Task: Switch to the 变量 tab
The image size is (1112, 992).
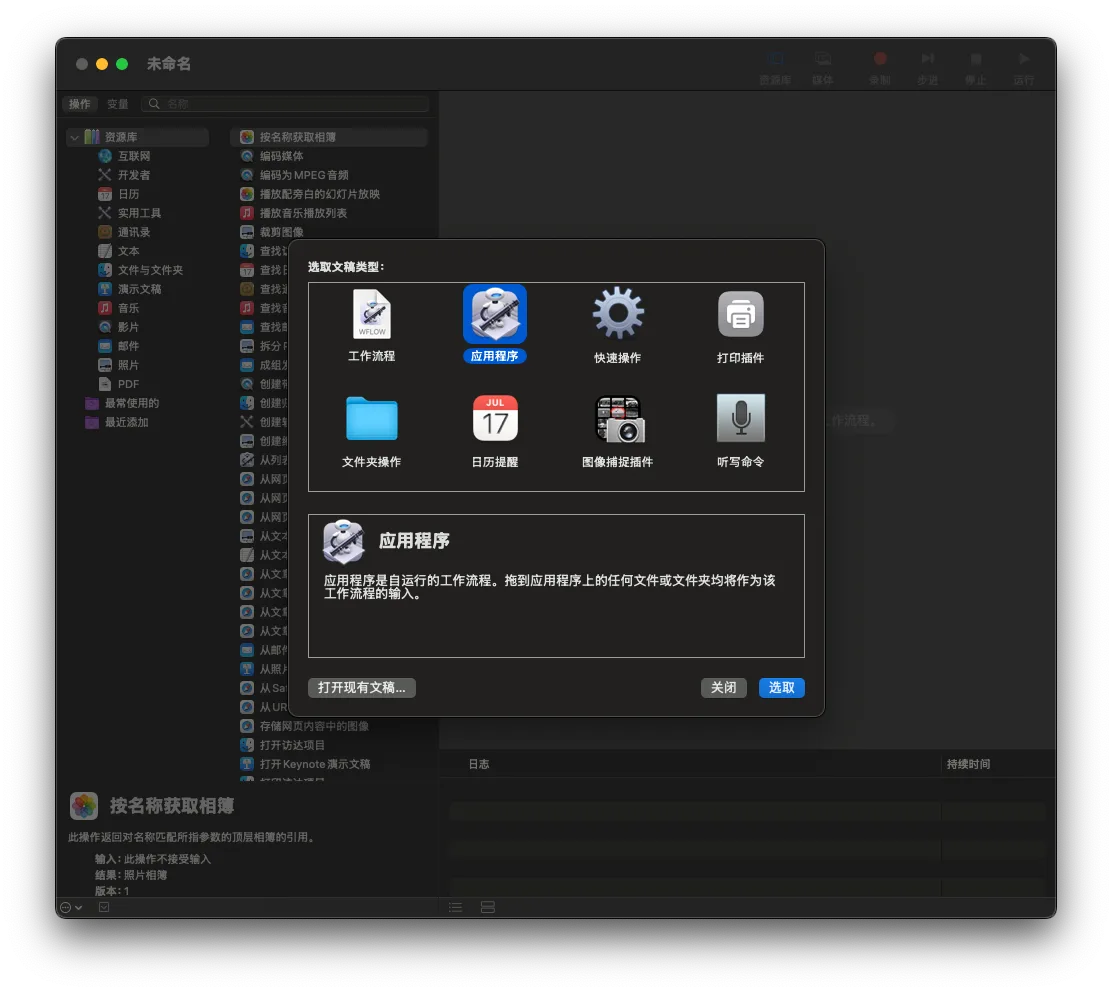Action: pyautogui.click(x=118, y=104)
